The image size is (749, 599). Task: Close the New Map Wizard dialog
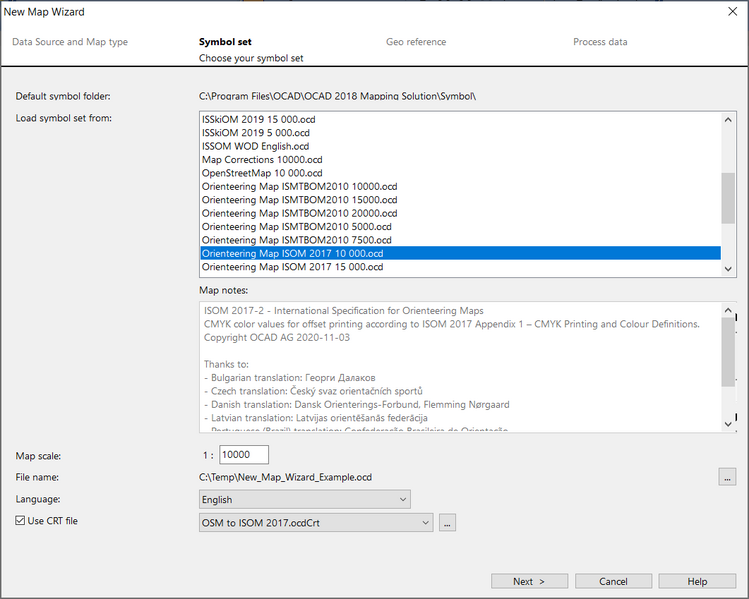(732, 11)
